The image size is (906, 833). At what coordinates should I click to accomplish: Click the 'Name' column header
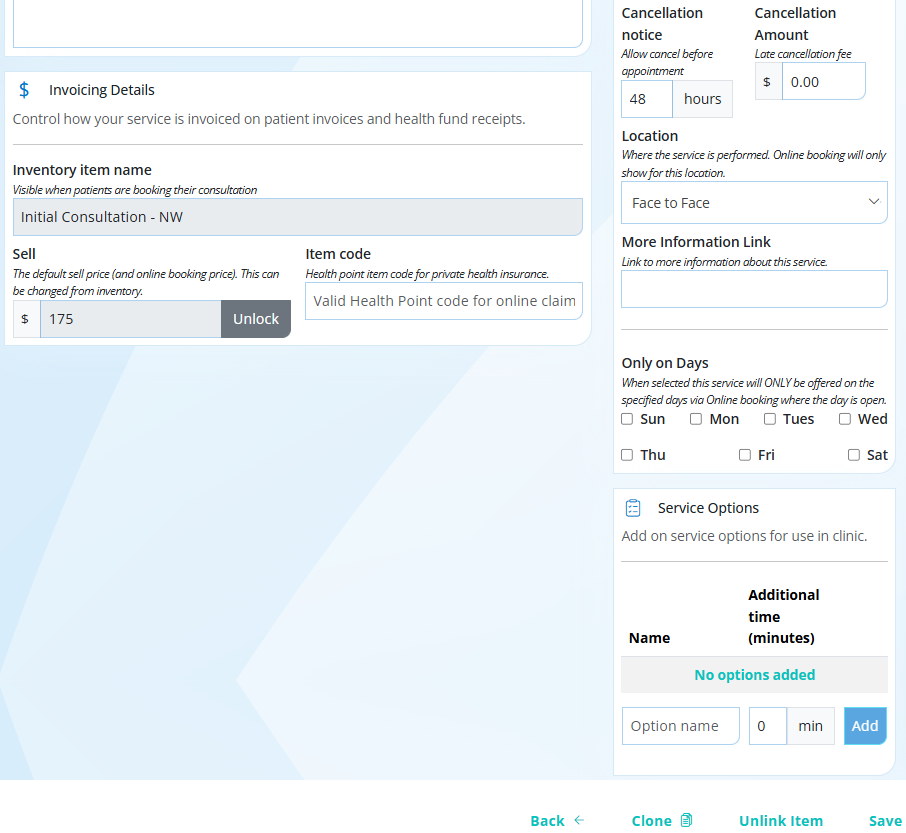coord(649,638)
